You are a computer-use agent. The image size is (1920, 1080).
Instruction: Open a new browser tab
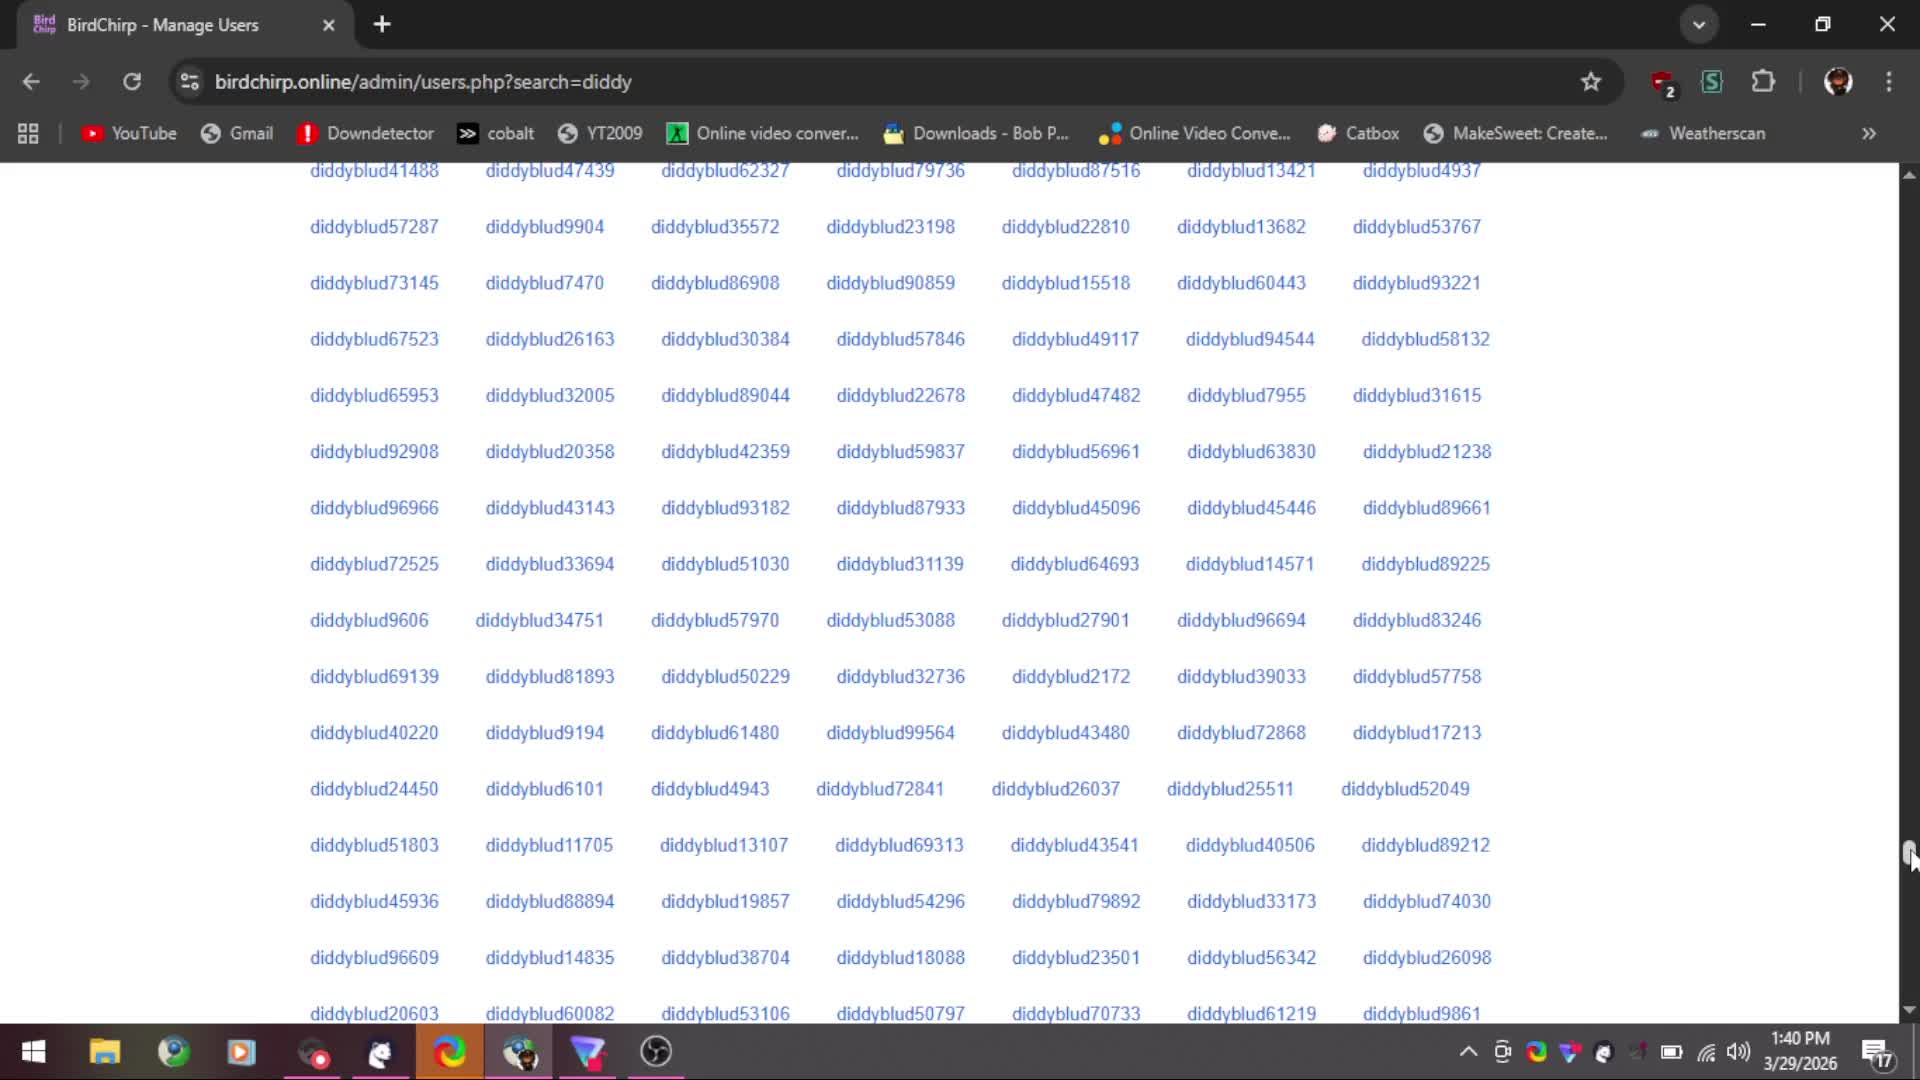point(382,25)
